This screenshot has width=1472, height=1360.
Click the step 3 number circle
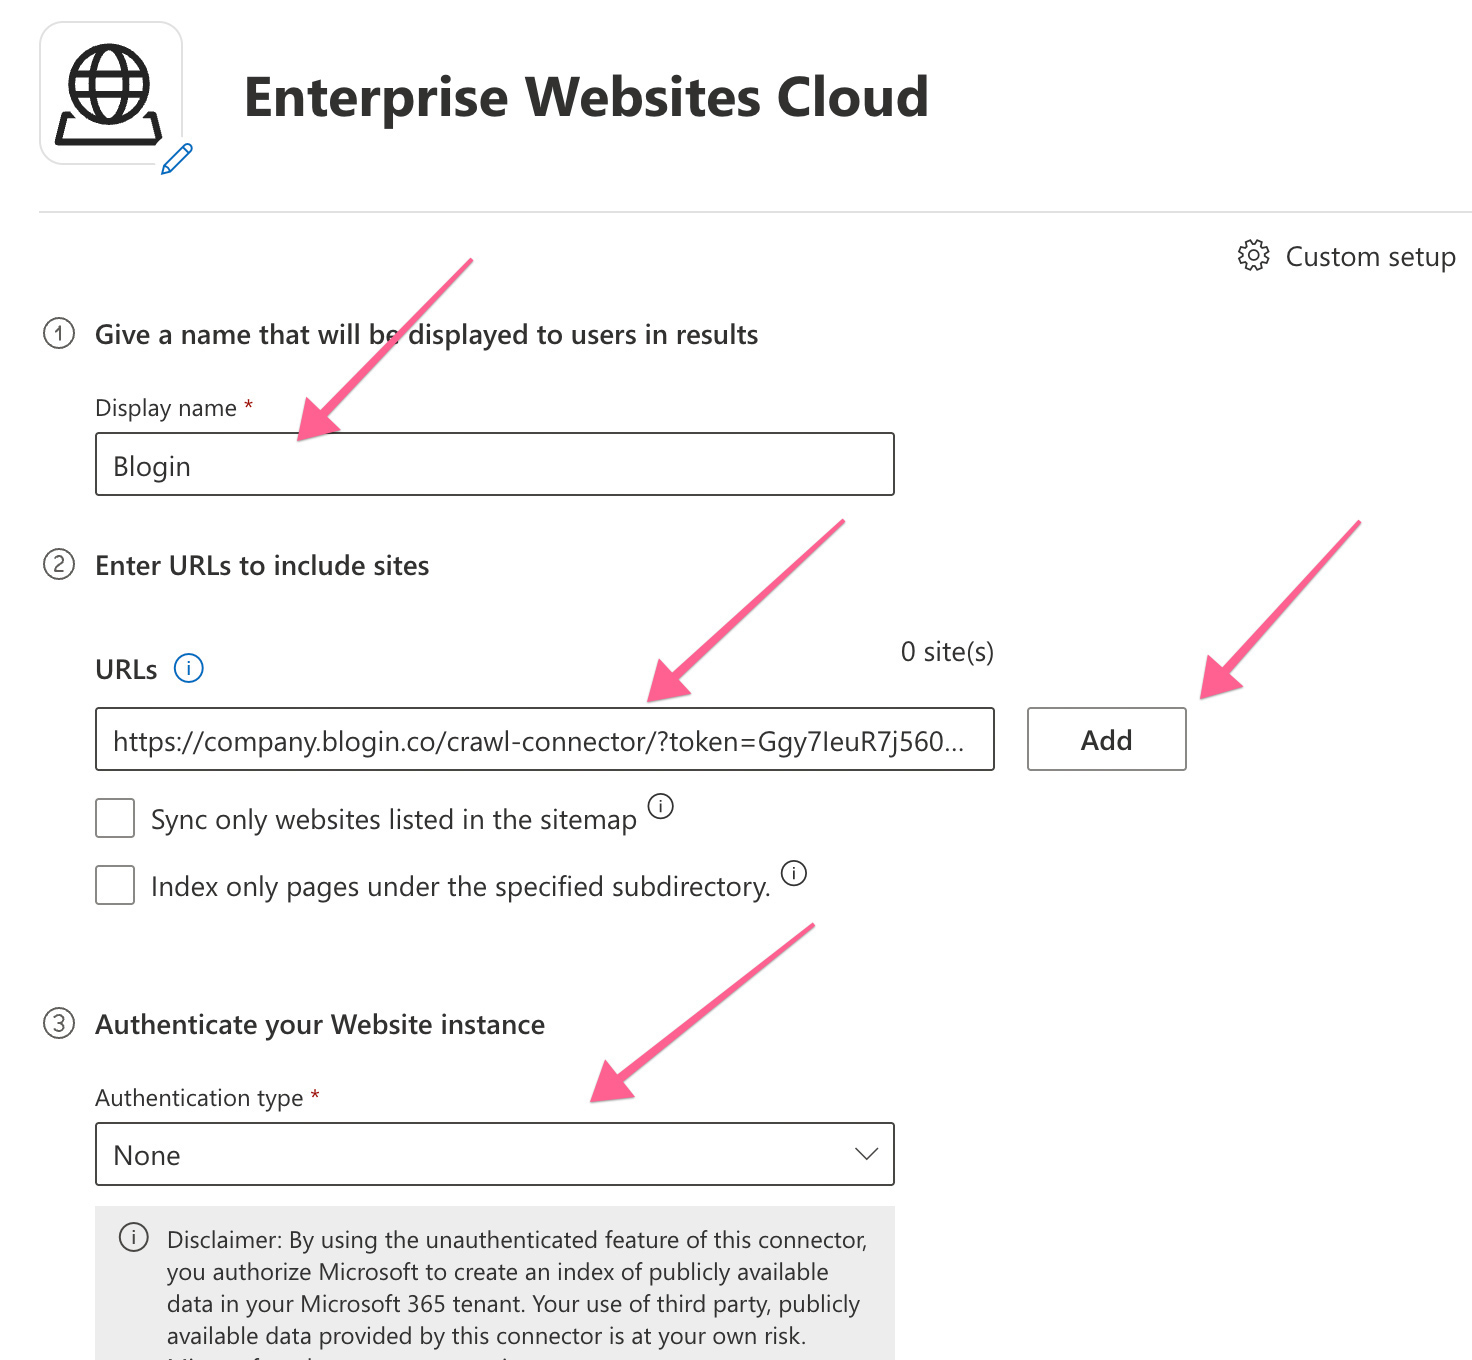pyautogui.click(x=59, y=1024)
